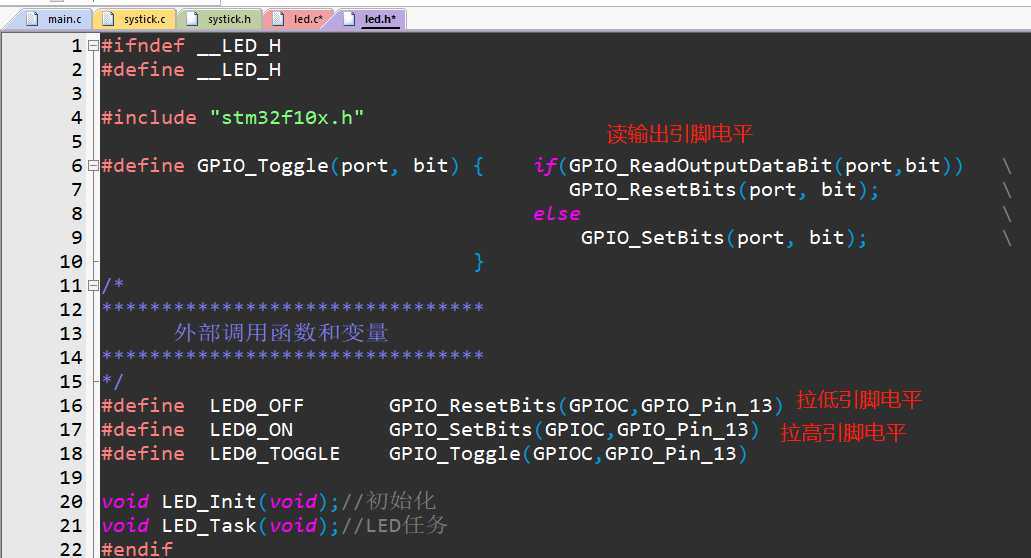Click the file icon on led.h* tab
Image resolution: width=1031 pixels, height=558 pixels.
349,19
